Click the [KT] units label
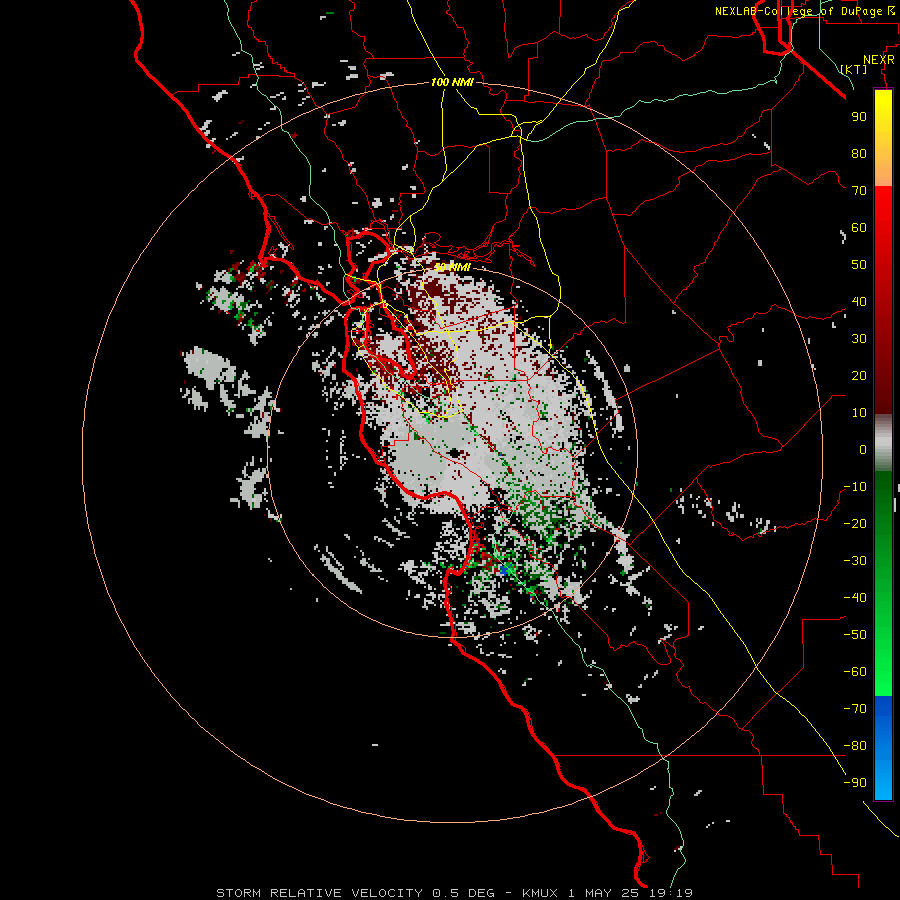 (854, 69)
